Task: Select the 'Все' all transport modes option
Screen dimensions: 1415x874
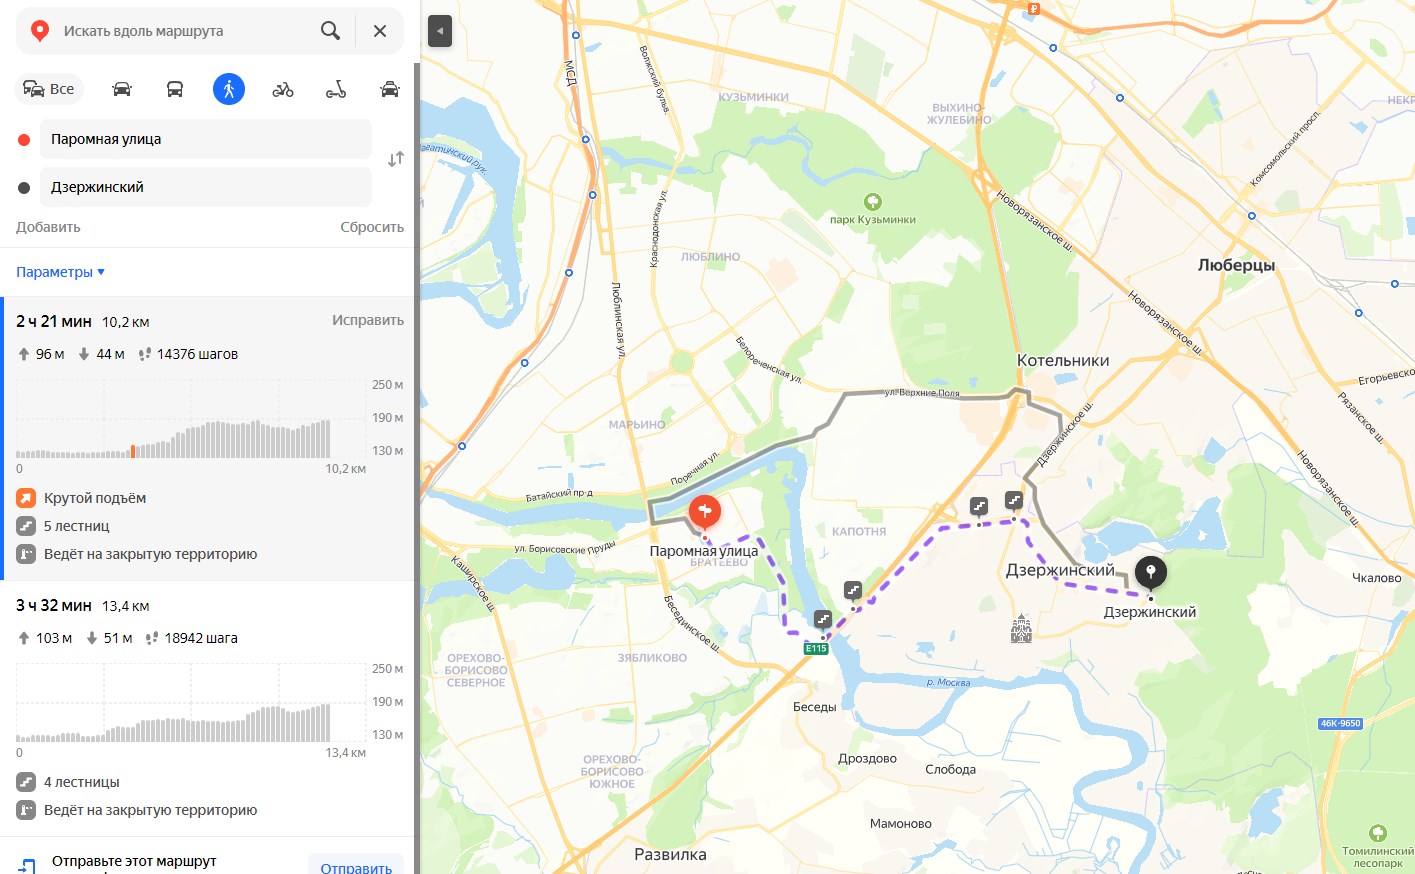Action: [x=50, y=89]
